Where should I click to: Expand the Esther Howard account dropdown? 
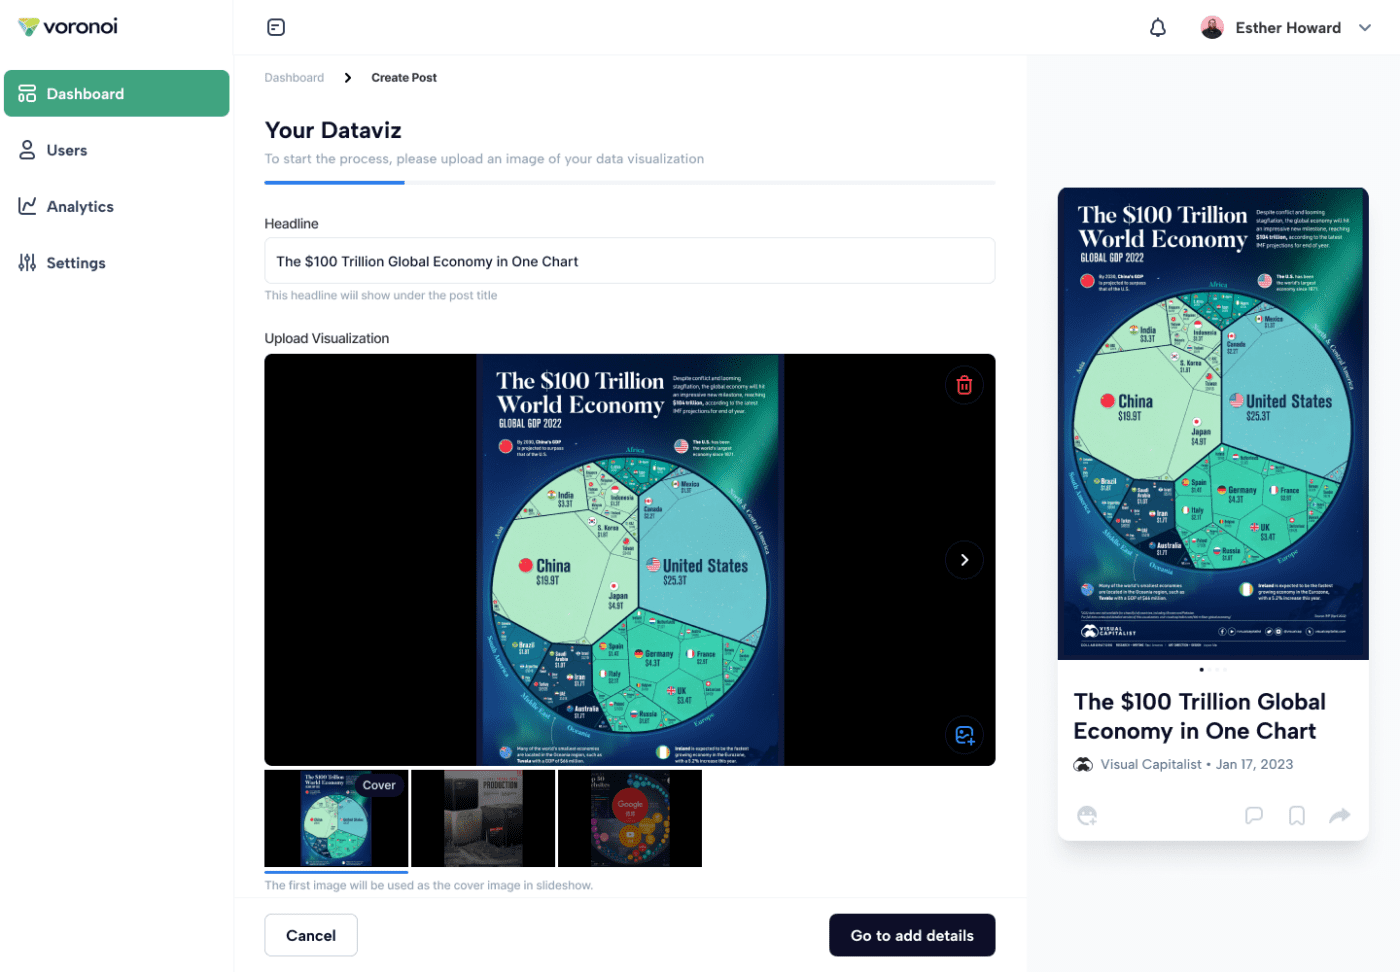1365,27
